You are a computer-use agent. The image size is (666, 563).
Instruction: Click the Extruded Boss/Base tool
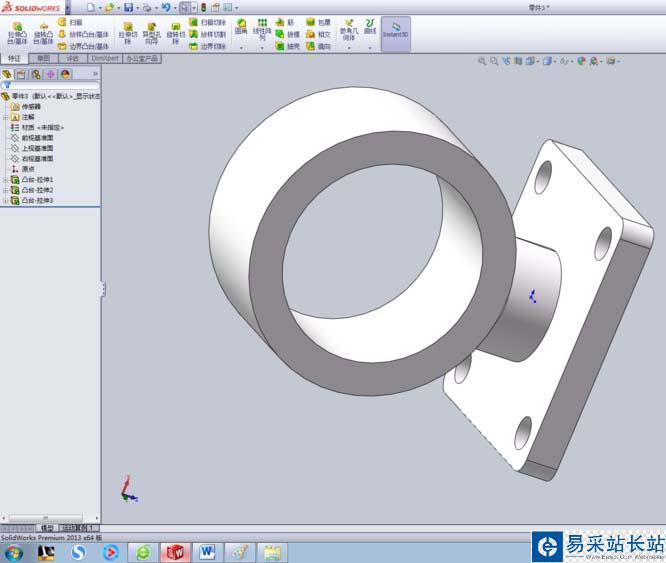(x=17, y=33)
